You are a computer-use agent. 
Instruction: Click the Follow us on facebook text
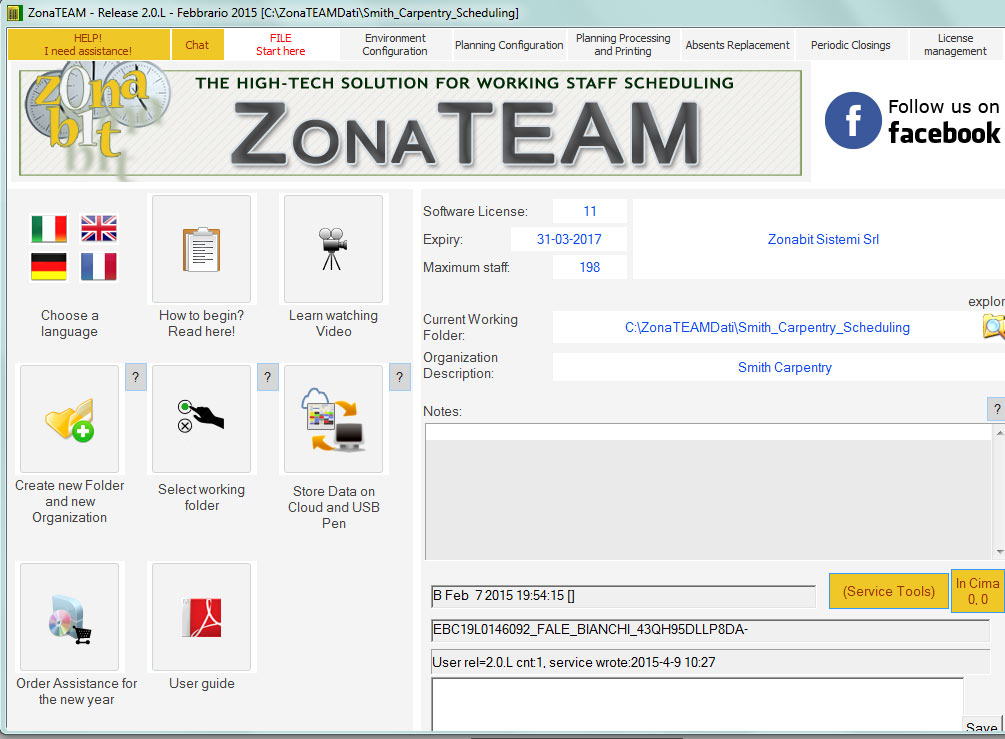point(943,120)
